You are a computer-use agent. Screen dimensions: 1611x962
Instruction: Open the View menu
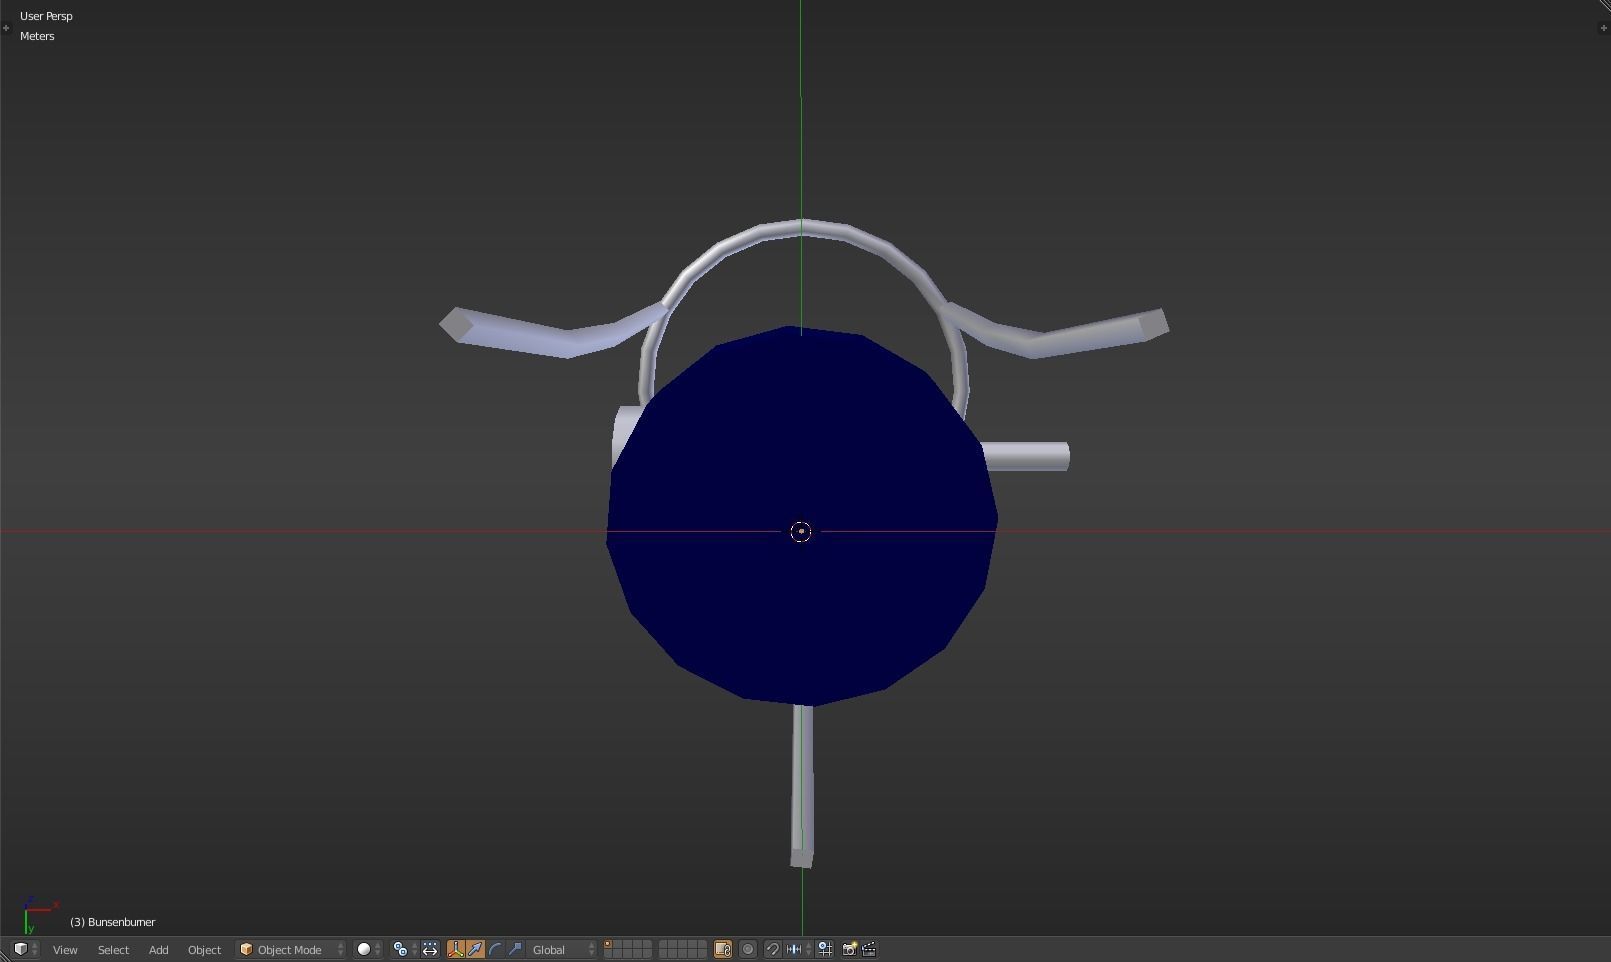(65, 950)
